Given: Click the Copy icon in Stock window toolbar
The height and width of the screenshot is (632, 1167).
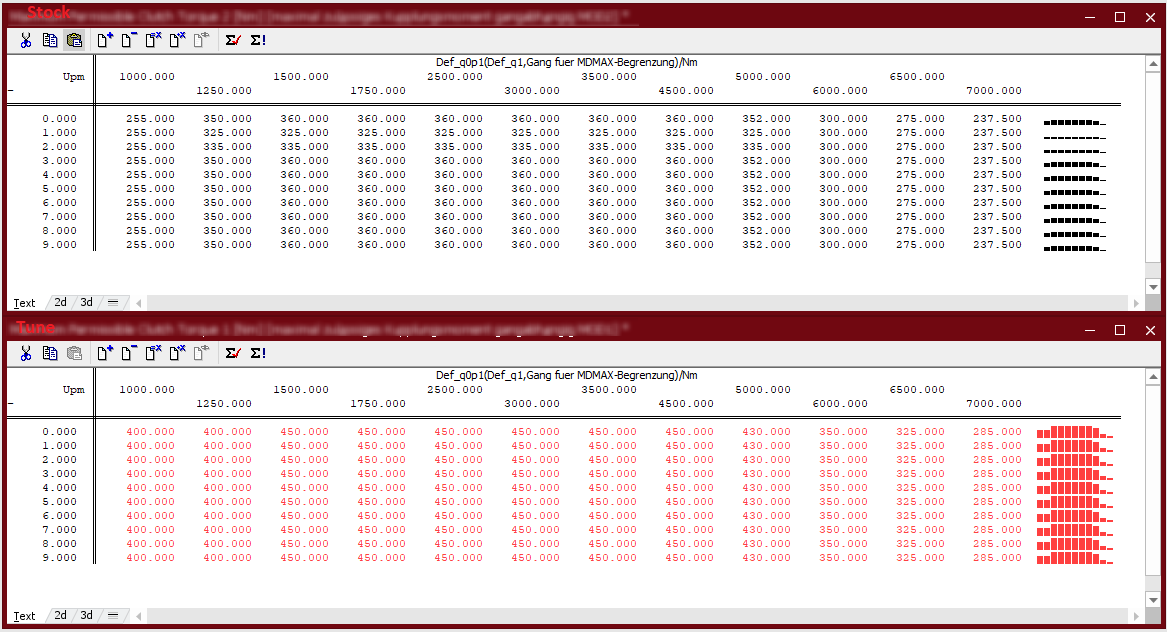Looking at the screenshot, I should 50,40.
